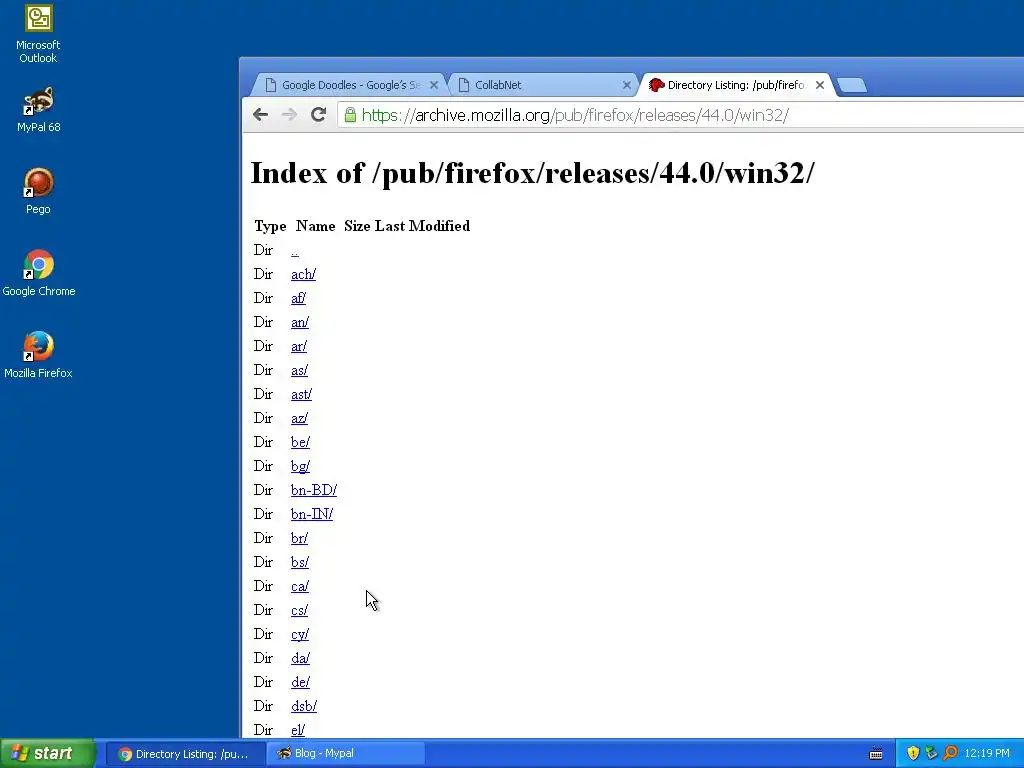Viewport: 1024px width, 768px height.
Task: Open the cy/ directory link
Action: pos(300,634)
